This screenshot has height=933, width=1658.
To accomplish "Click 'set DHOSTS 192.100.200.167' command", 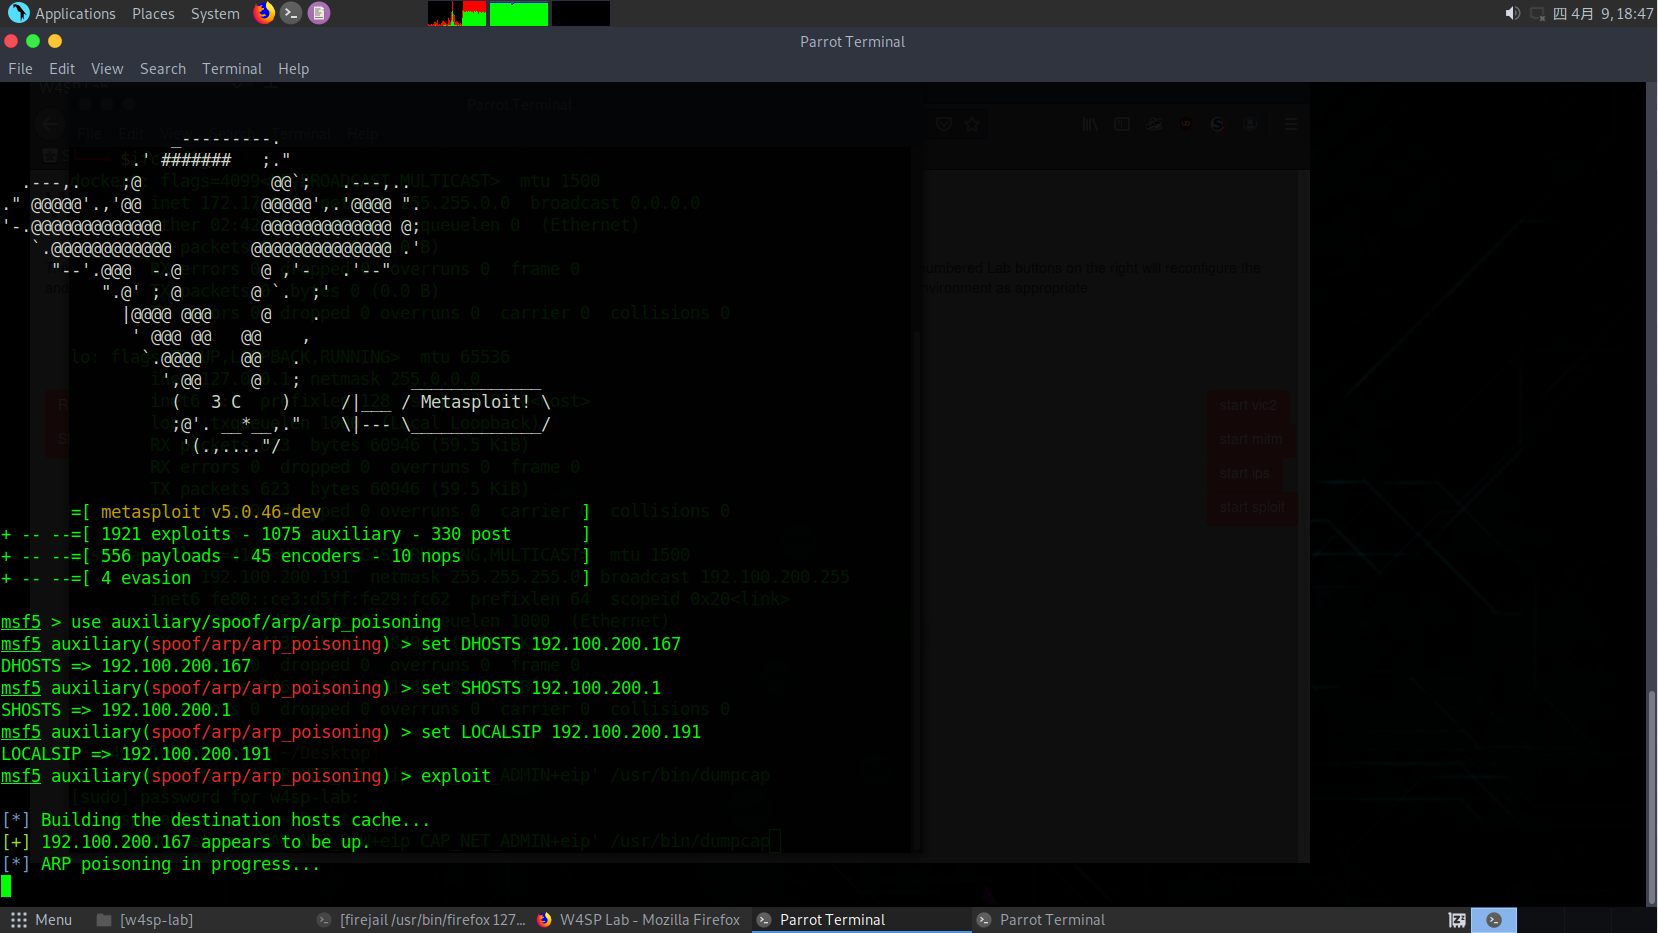I will coord(551,644).
